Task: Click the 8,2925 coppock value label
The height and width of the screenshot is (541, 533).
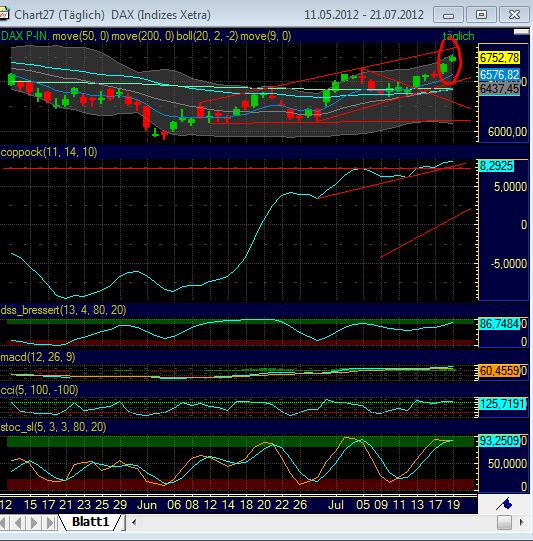Action: pos(496,166)
